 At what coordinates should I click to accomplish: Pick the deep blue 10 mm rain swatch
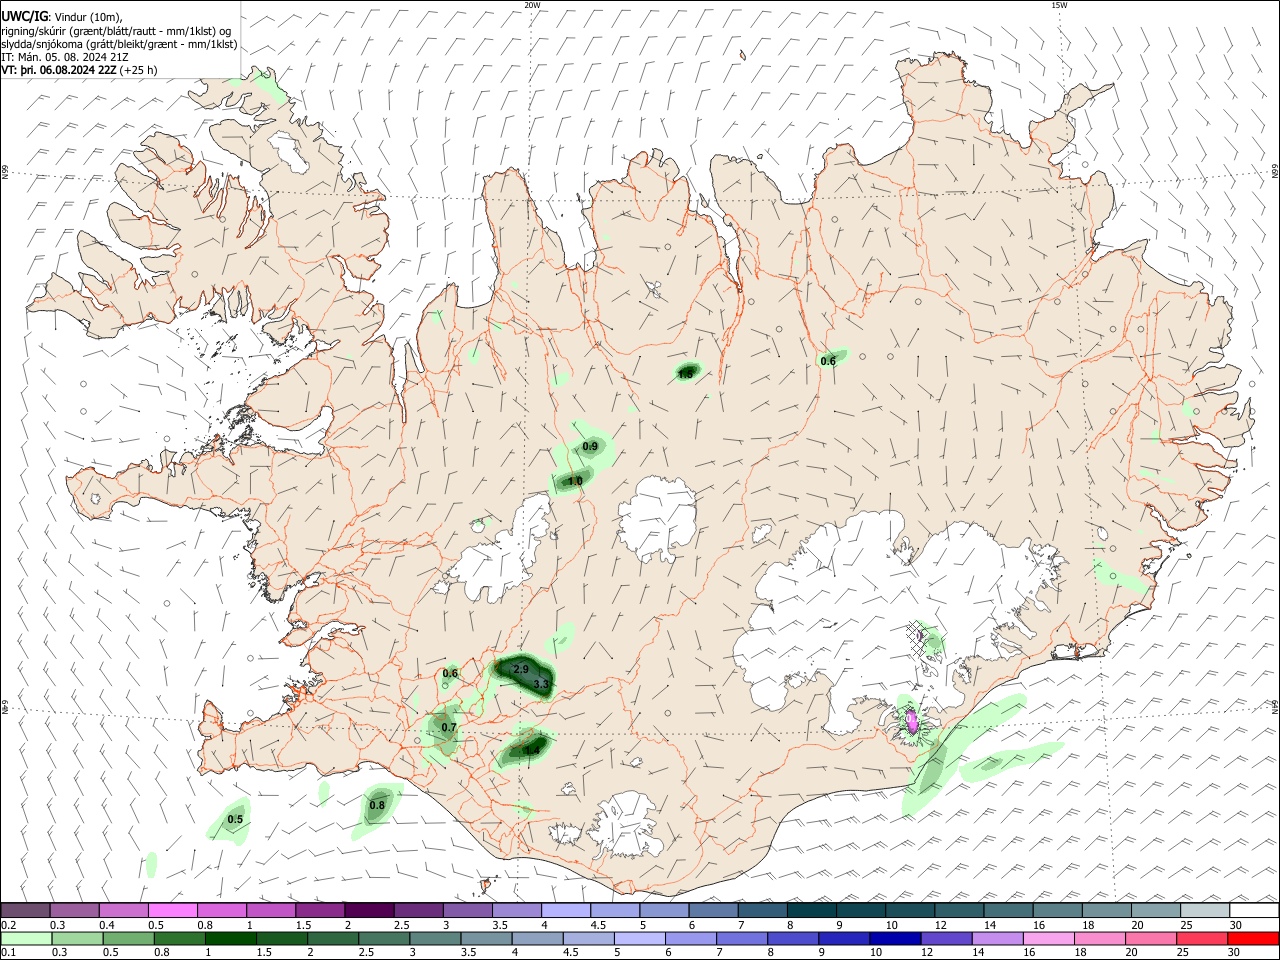point(895,939)
